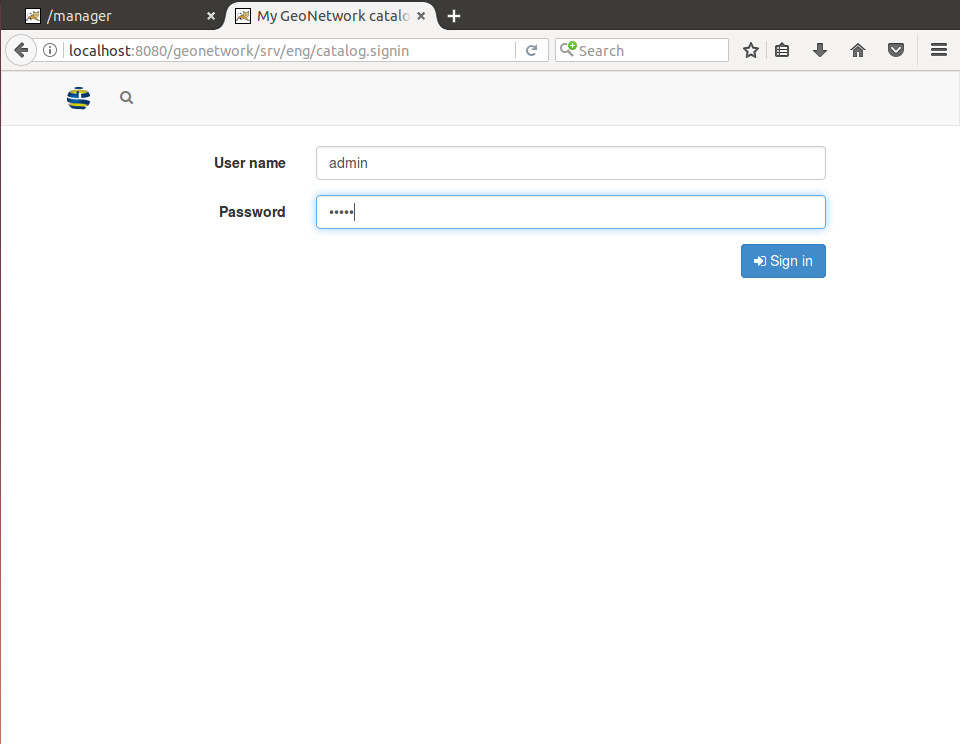960x744 pixels.
Task: Go to the browser home page
Action: pyautogui.click(x=858, y=50)
